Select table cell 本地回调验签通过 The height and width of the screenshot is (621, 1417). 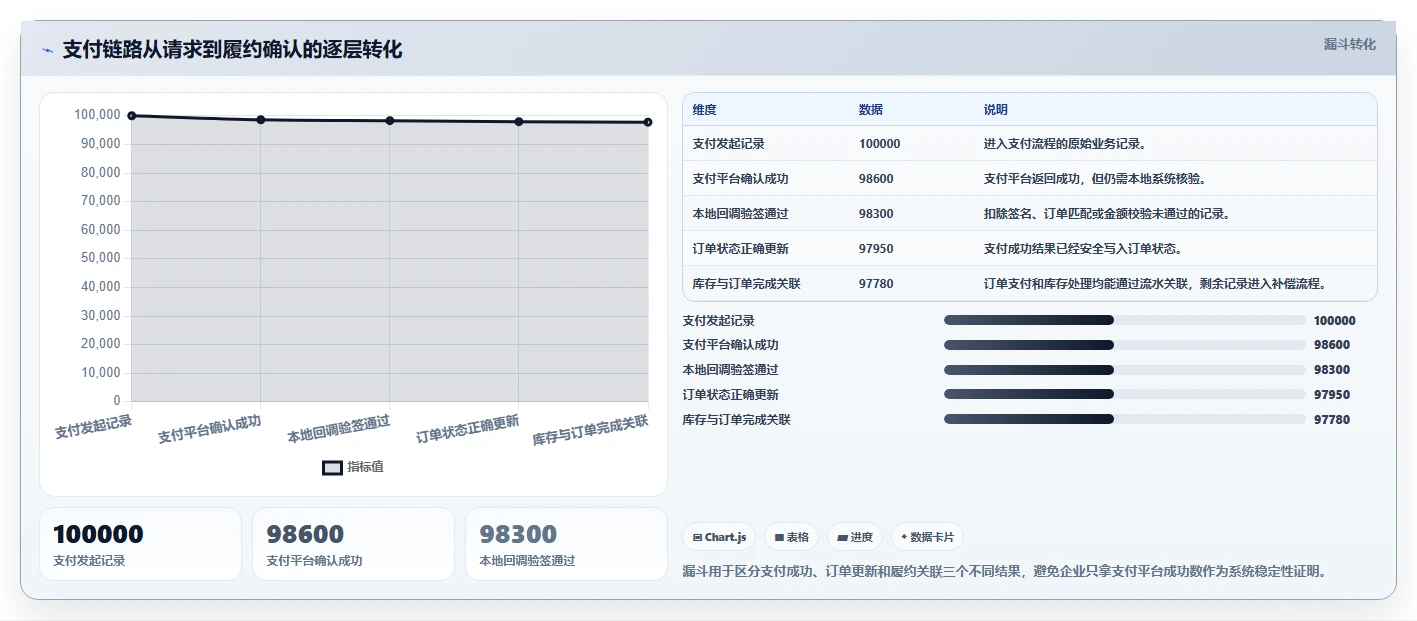(740, 214)
